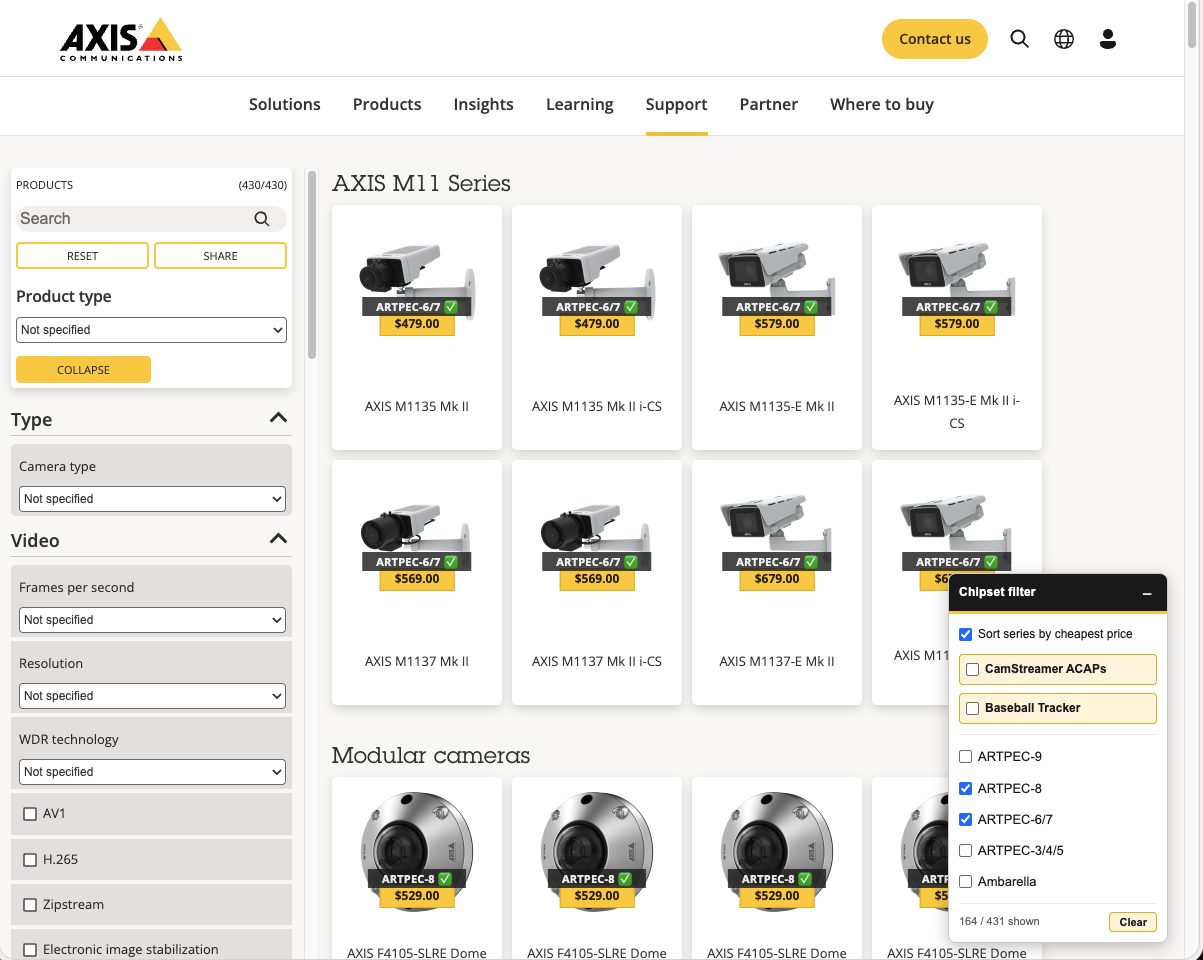1203x960 pixels.
Task: Click the 164 / 431 shown count
Action: [x=999, y=922]
